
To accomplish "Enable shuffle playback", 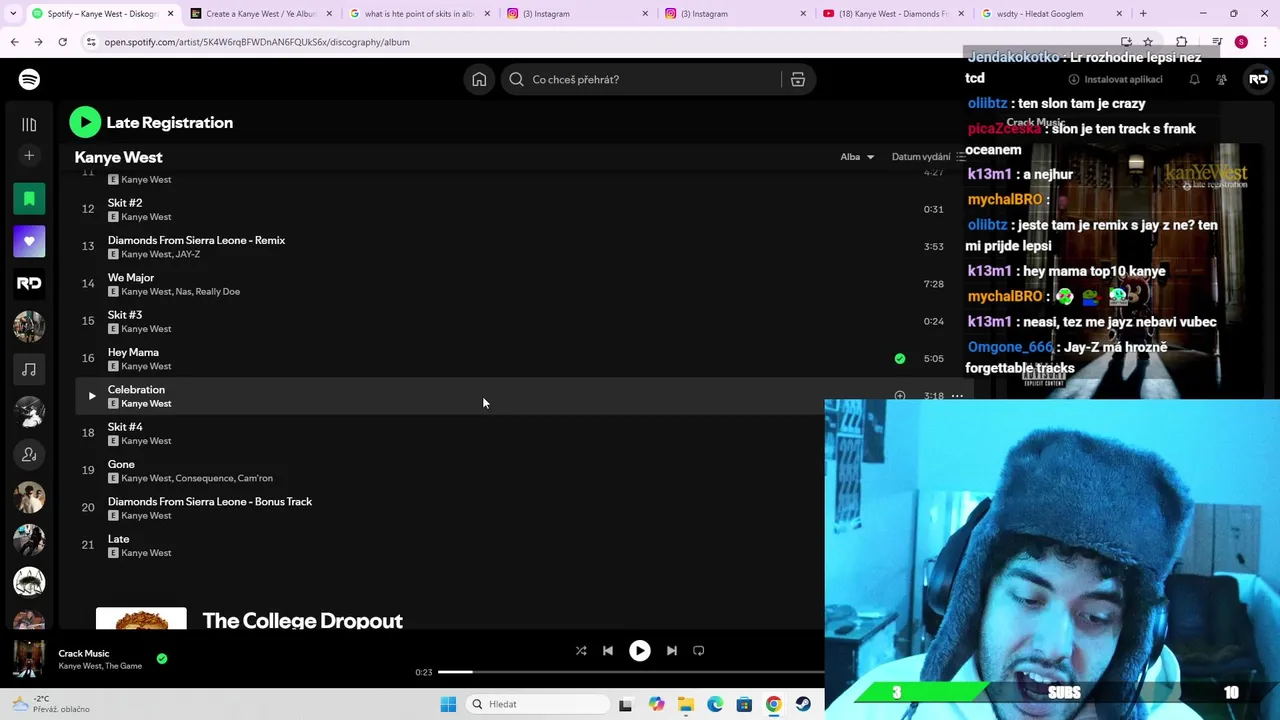I will pyautogui.click(x=581, y=650).
